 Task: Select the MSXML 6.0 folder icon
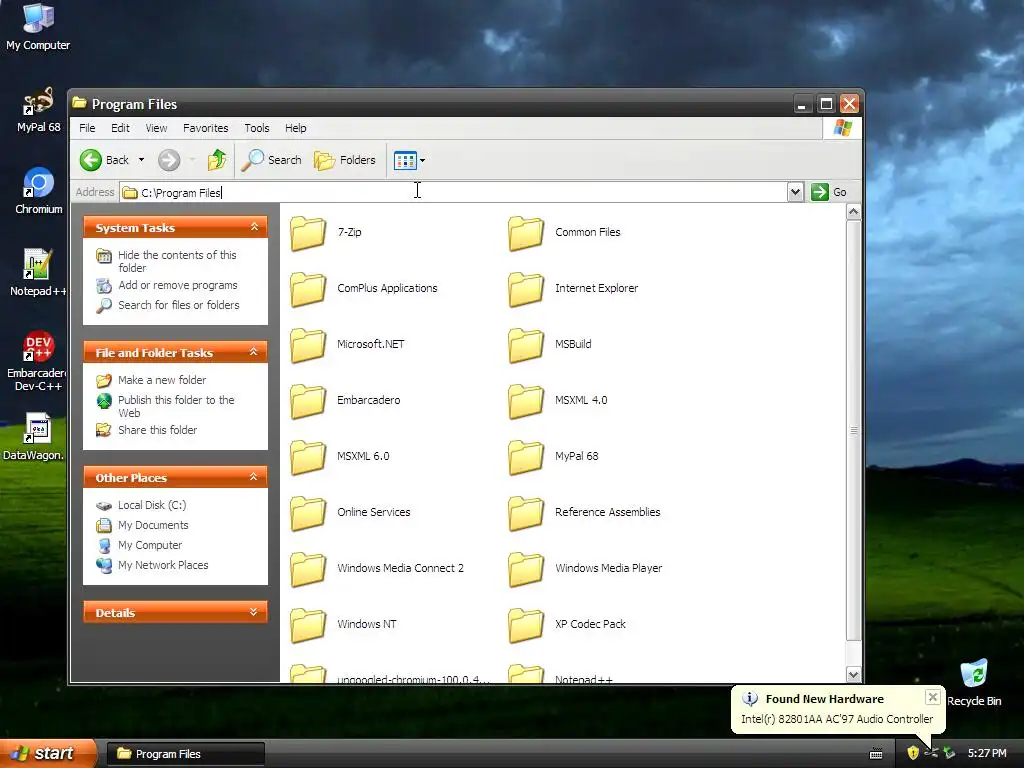(308, 457)
